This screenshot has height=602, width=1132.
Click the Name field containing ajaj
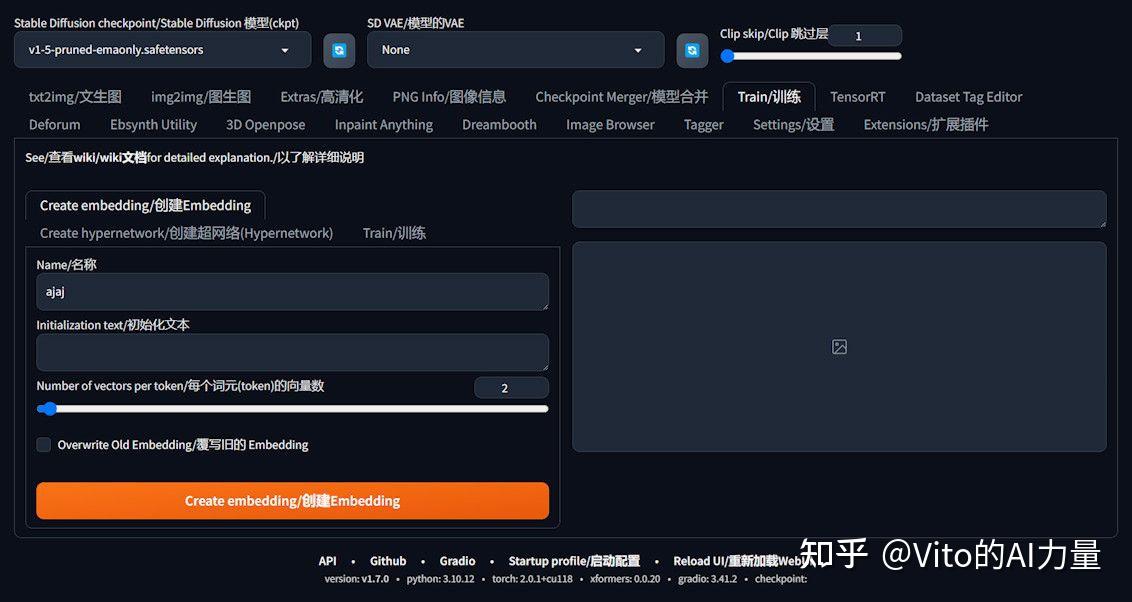pos(292,292)
